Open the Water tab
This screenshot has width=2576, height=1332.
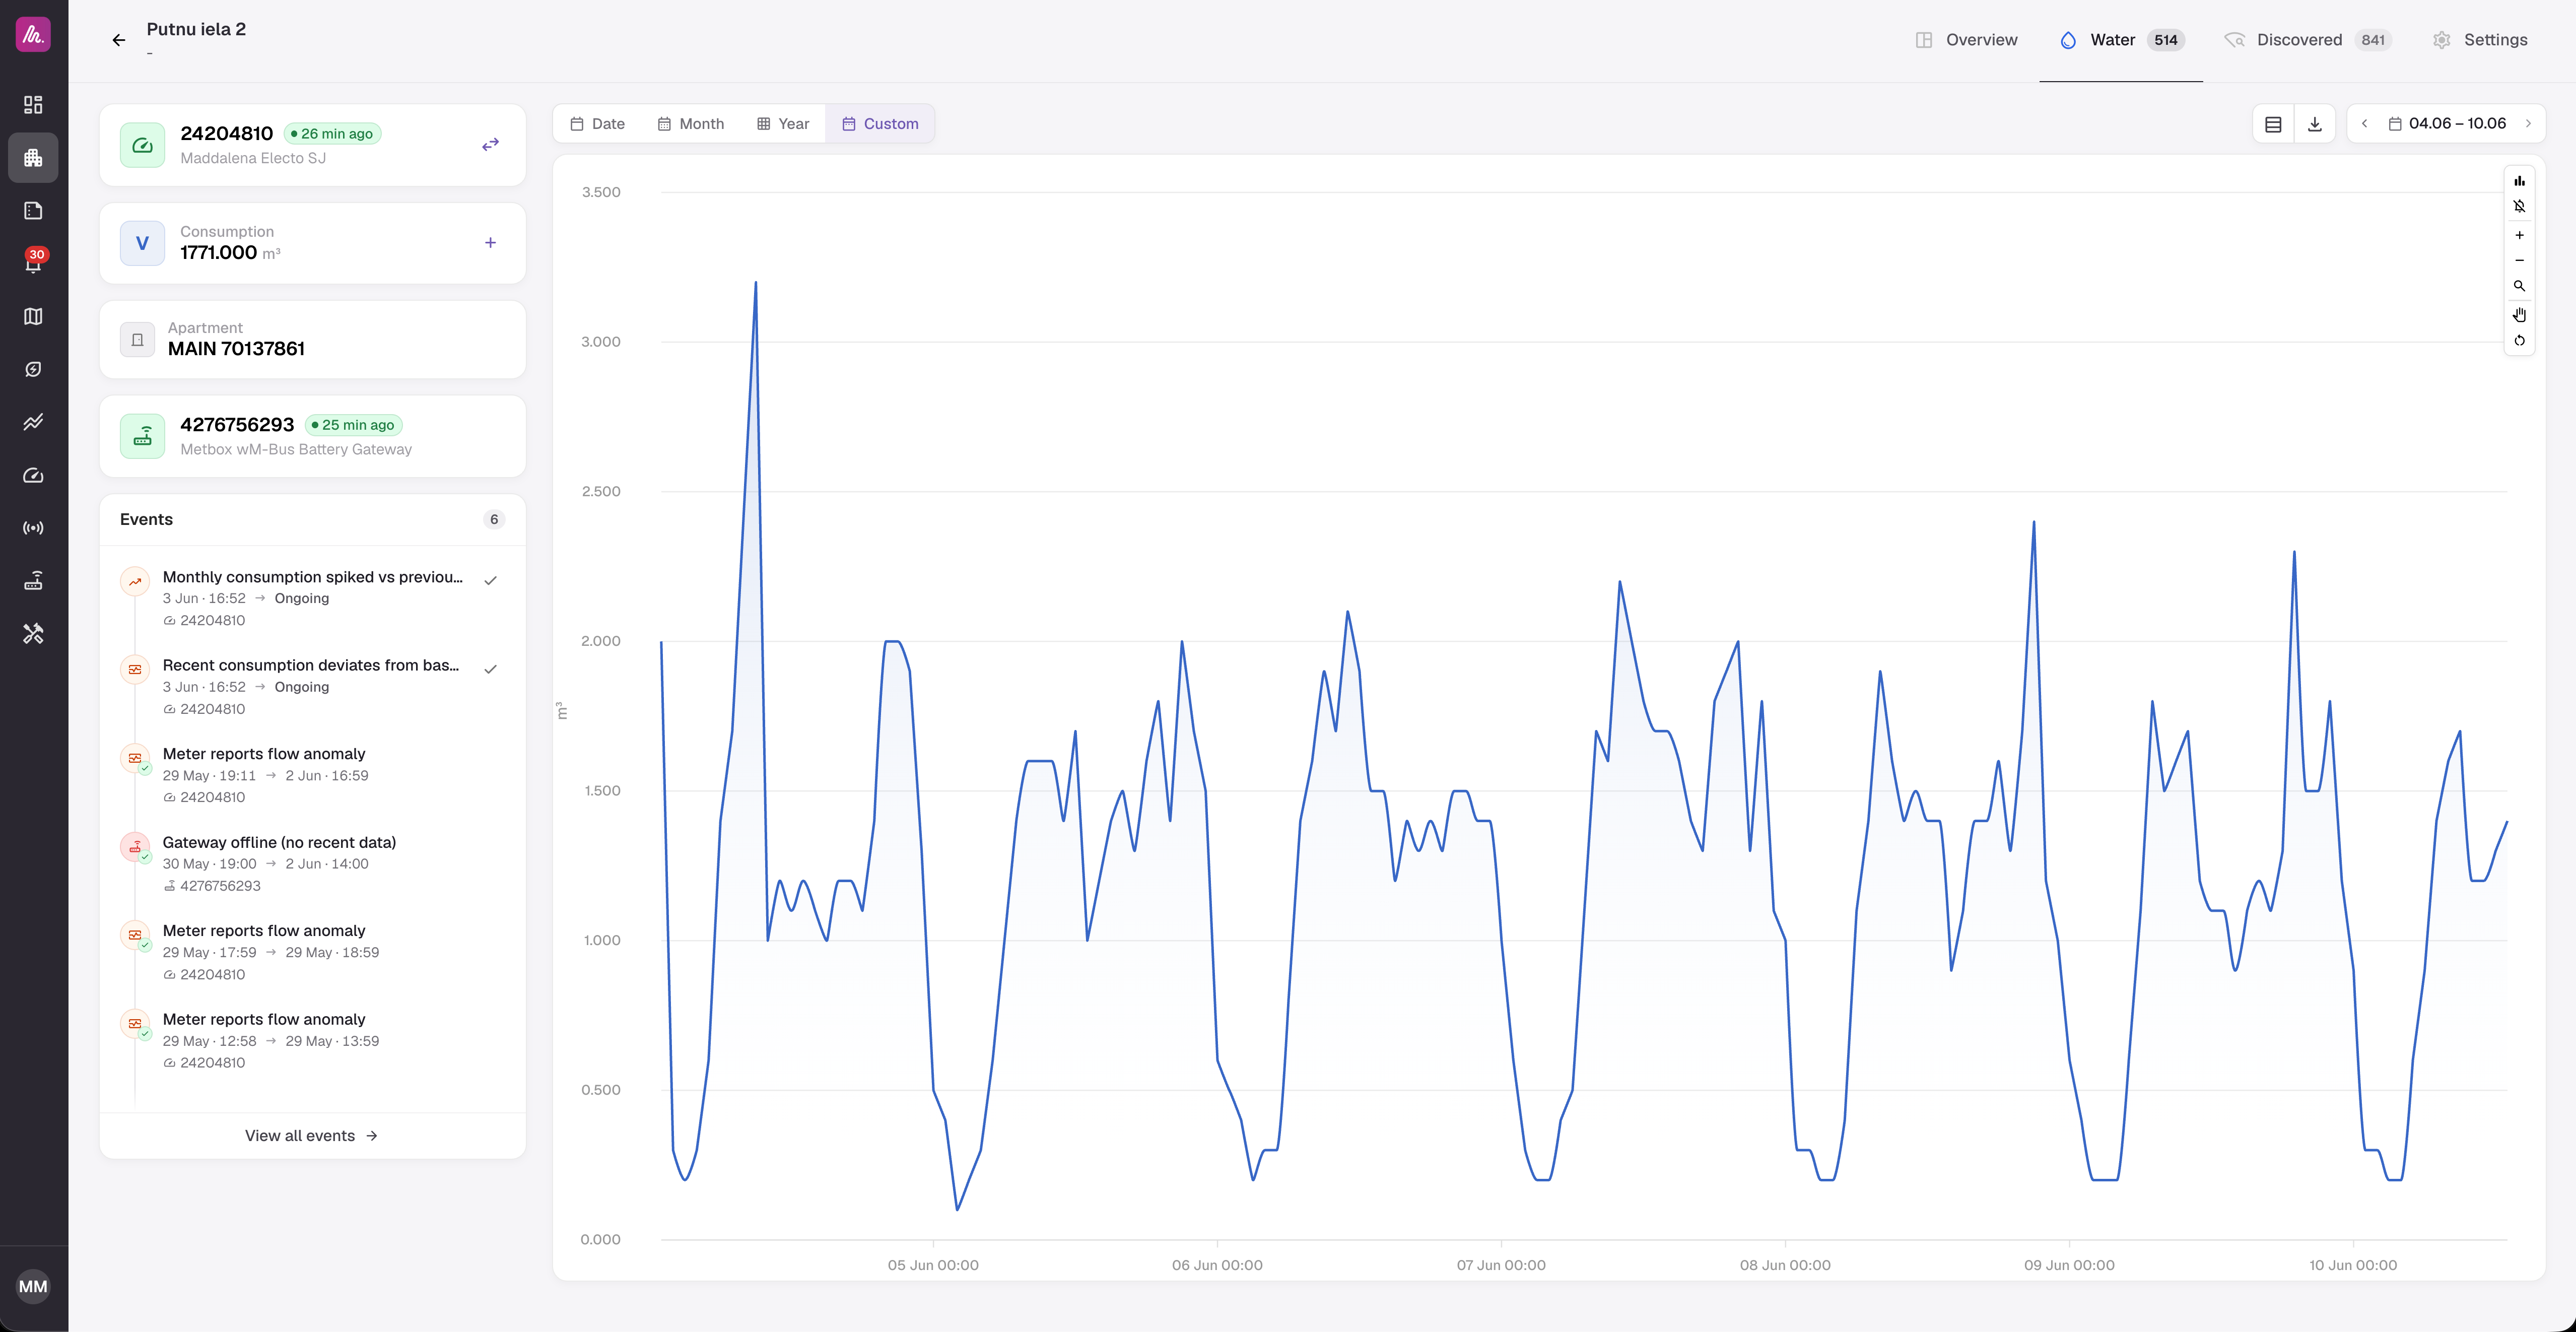pyautogui.click(x=2121, y=40)
